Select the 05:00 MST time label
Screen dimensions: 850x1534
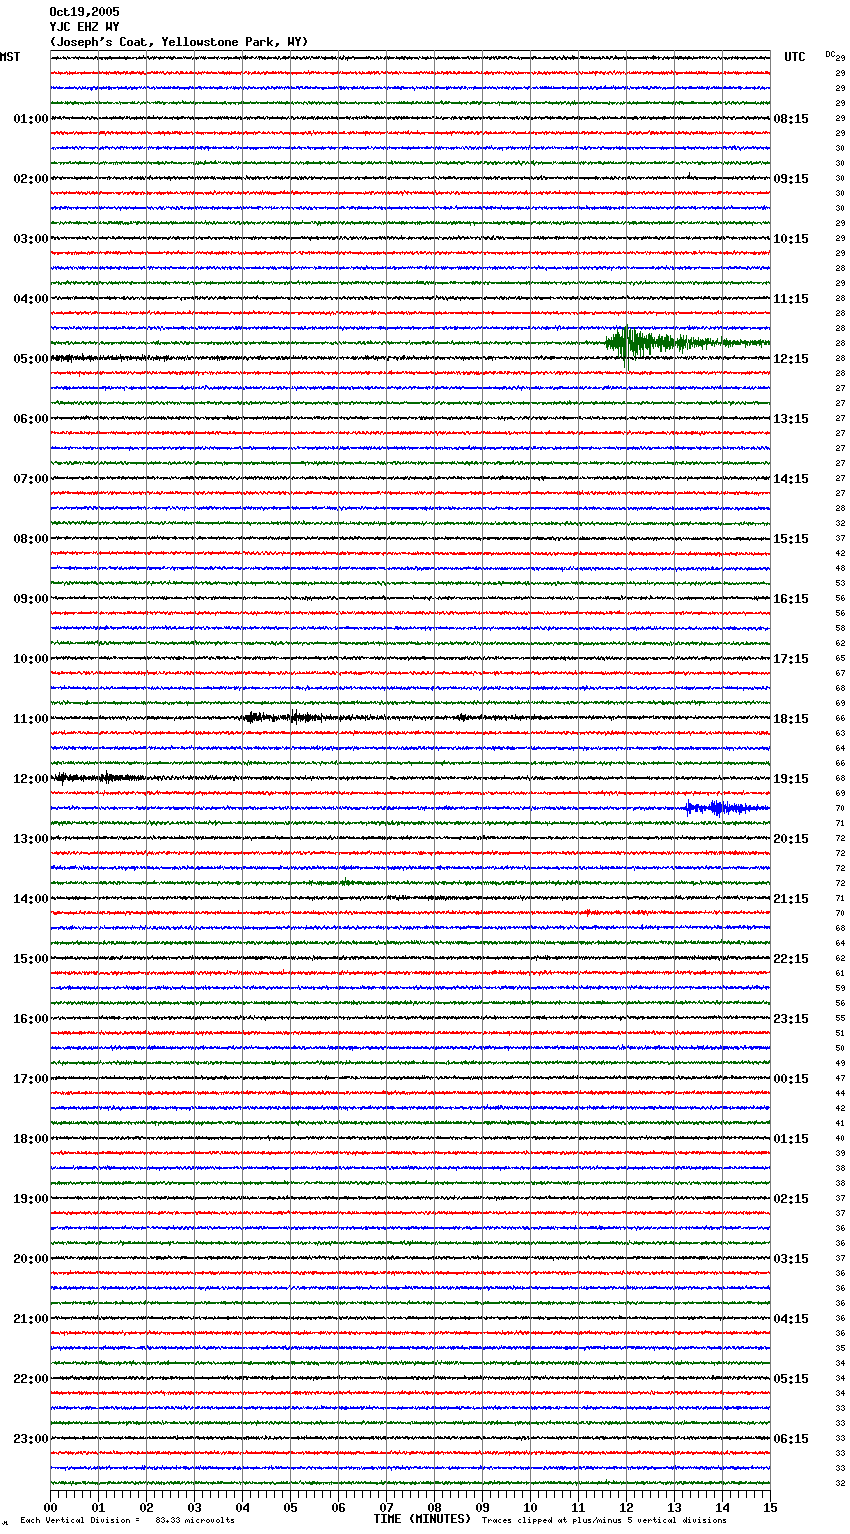tap(31, 359)
